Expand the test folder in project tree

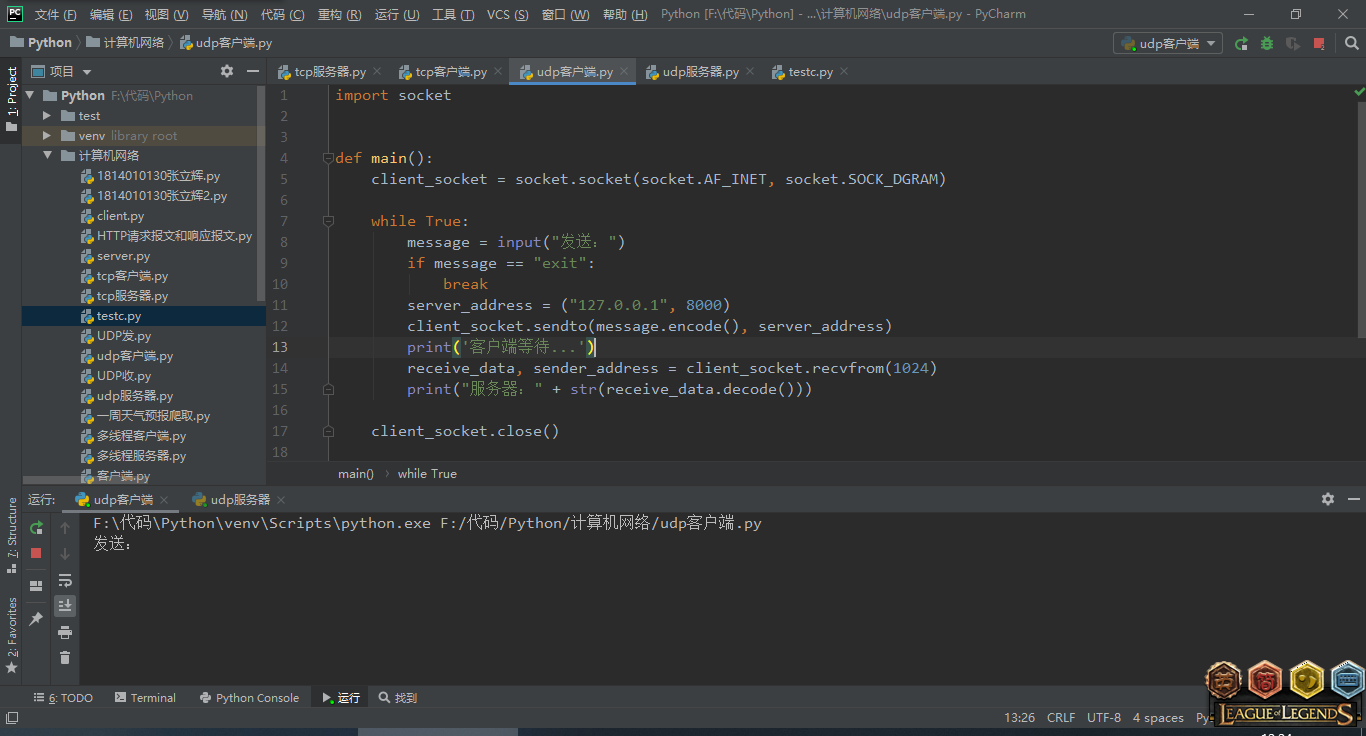pyautogui.click(x=47, y=116)
